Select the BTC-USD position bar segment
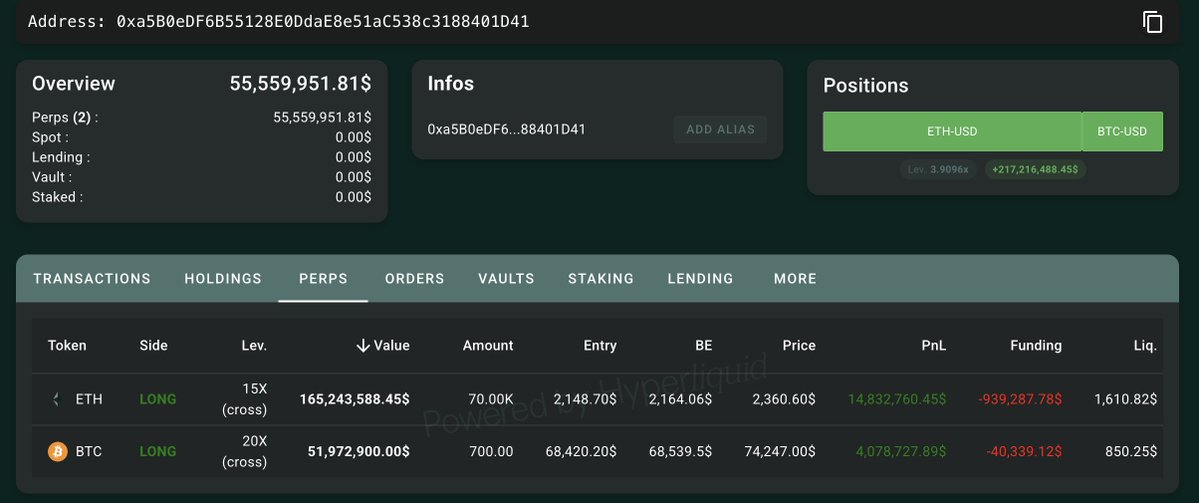Viewport: 1199px width, 503px height. point(1122,131)
